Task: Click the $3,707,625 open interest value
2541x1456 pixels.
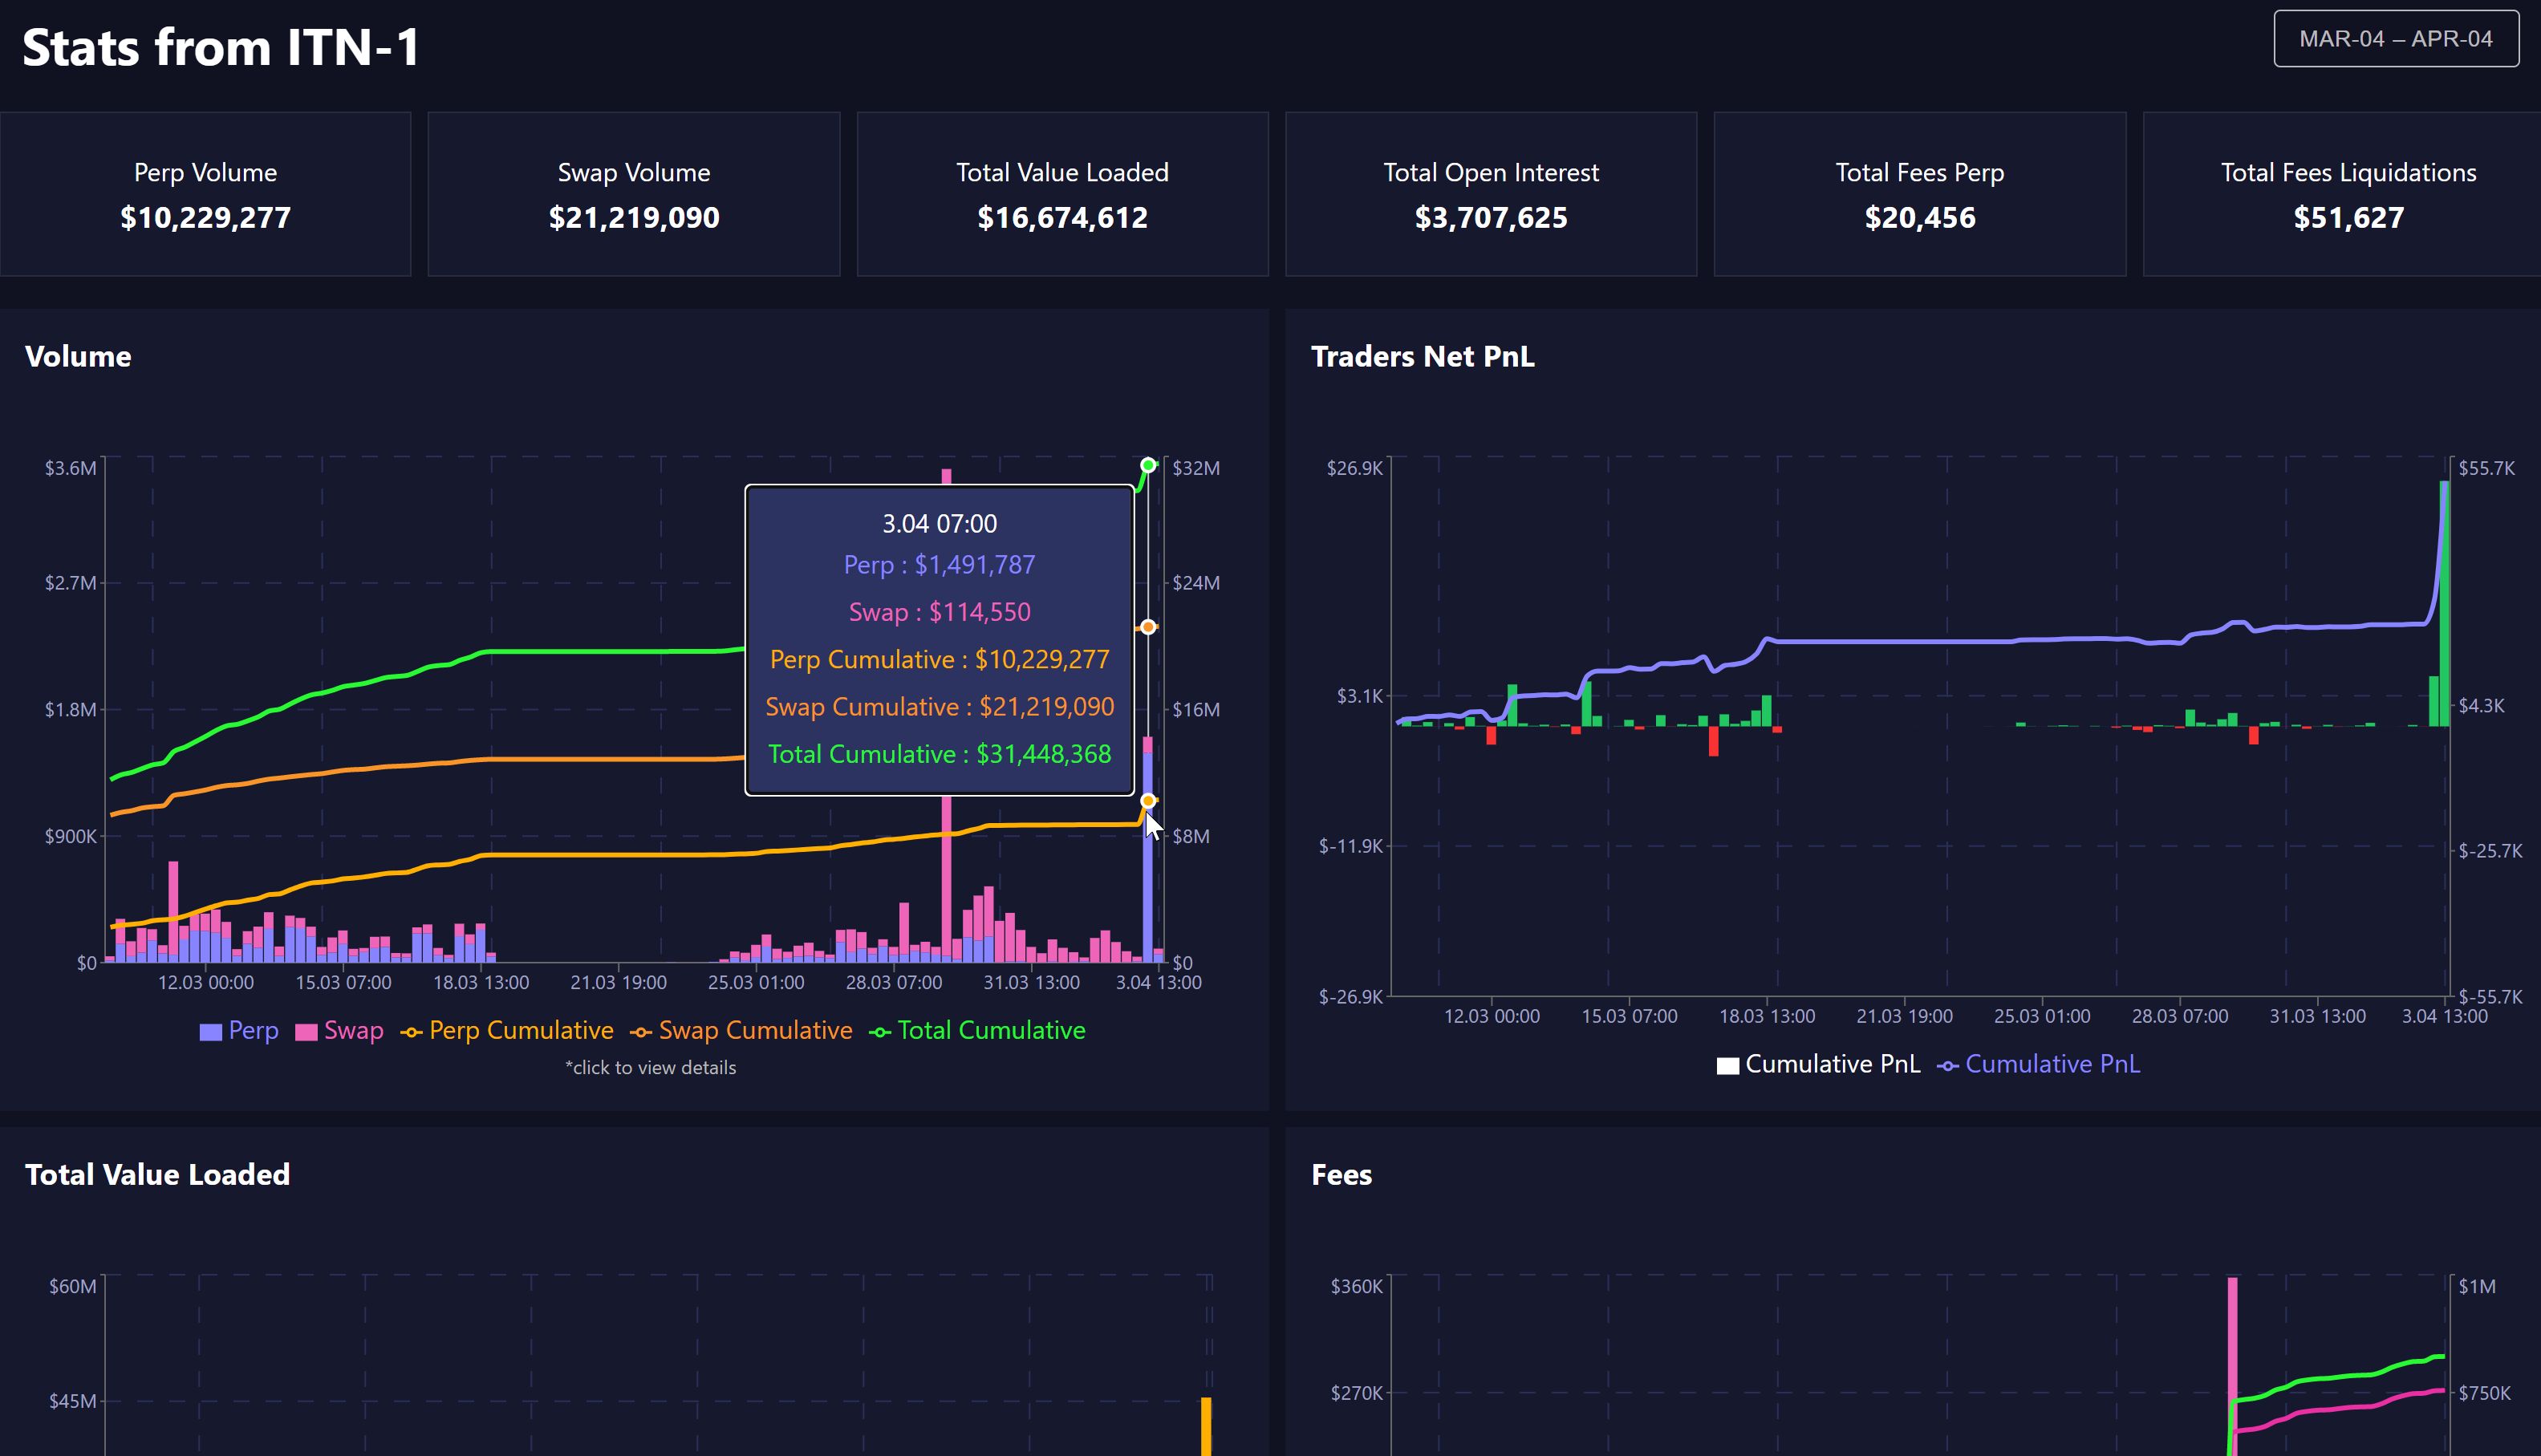Action: coord(1491,217)
